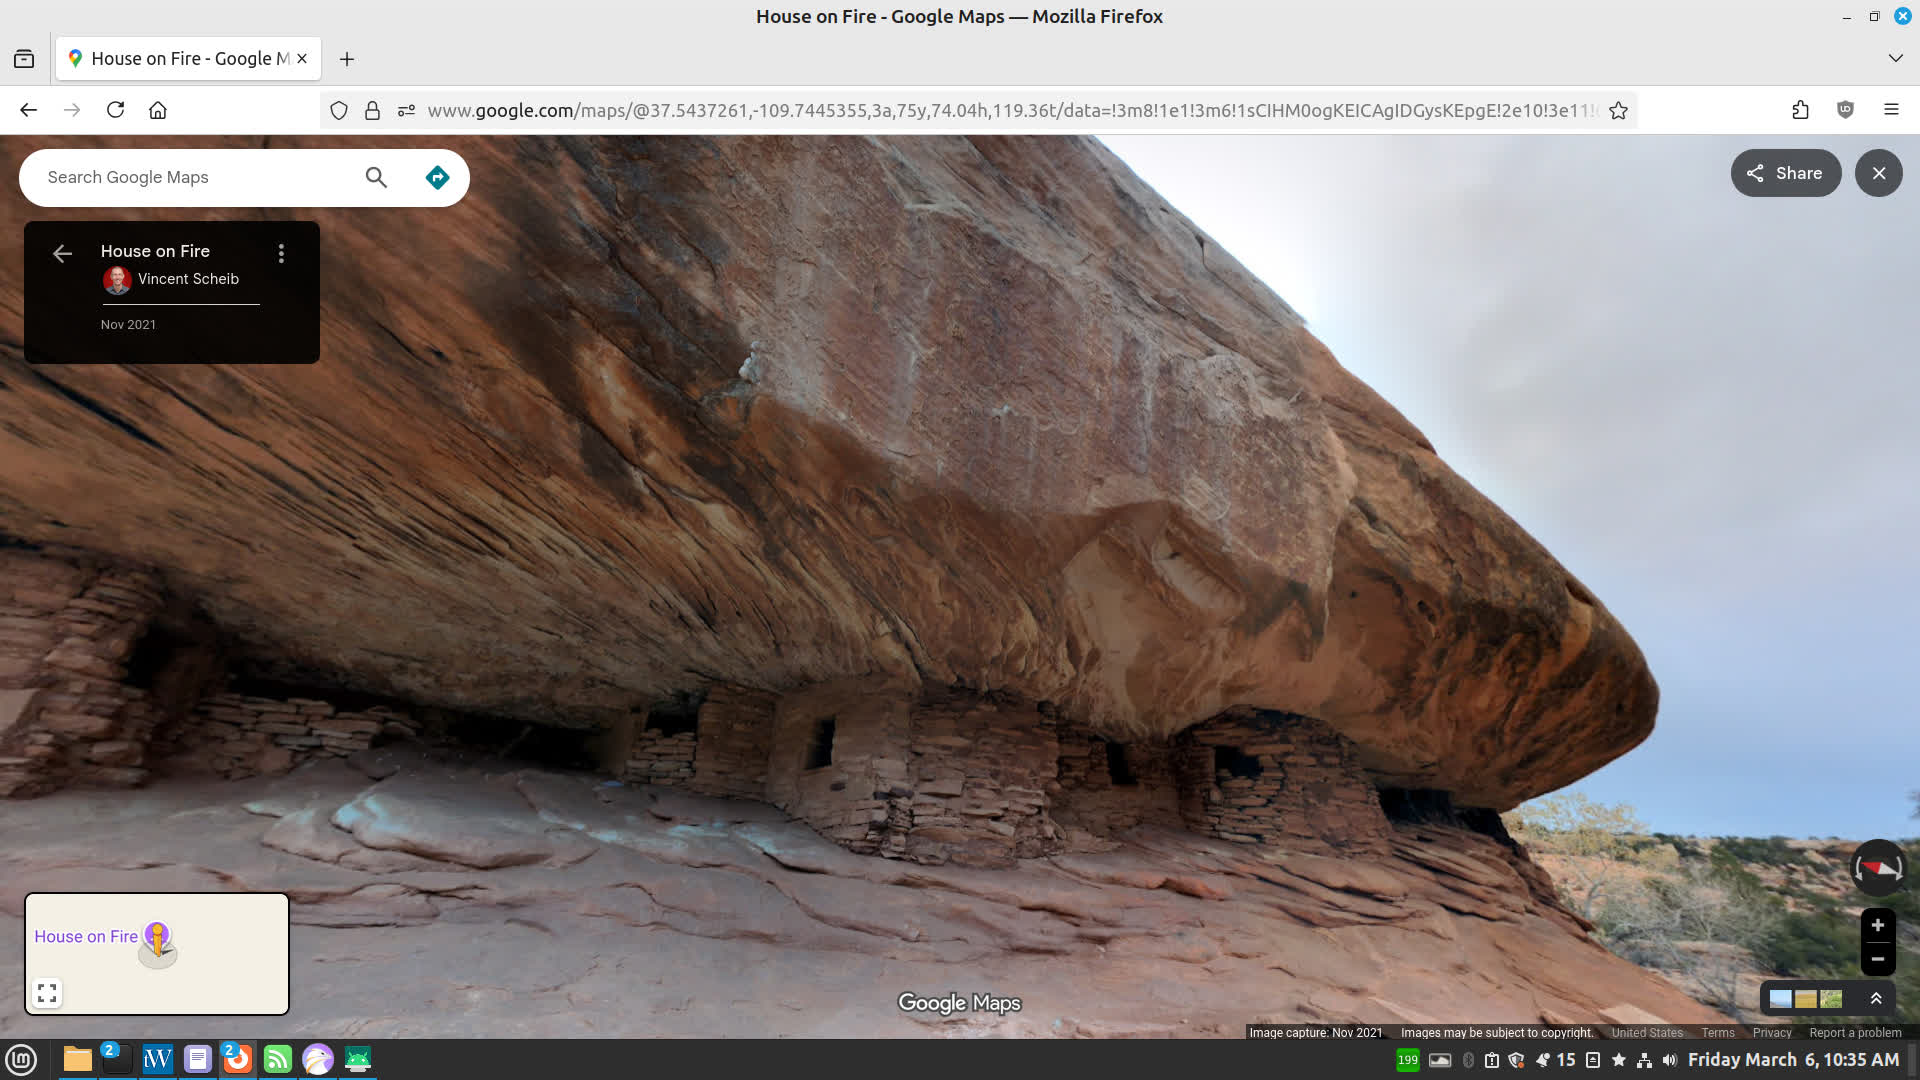This screenshot has width=1920, height=1080.
Task: Zoom out with the minus button
Action: pos(1877,959)
